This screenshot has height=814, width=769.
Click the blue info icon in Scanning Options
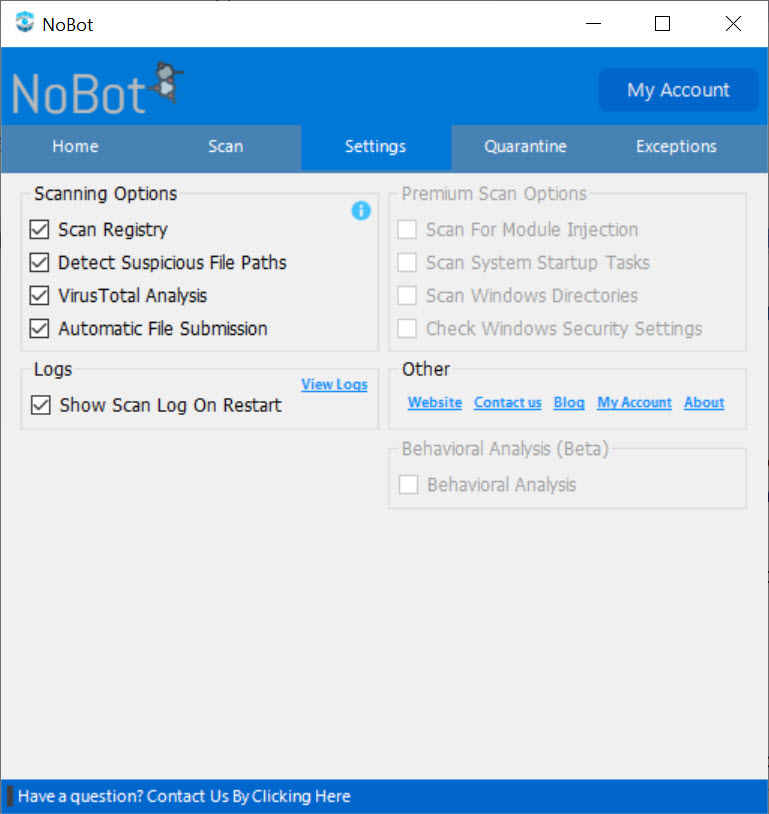(361, 210)
